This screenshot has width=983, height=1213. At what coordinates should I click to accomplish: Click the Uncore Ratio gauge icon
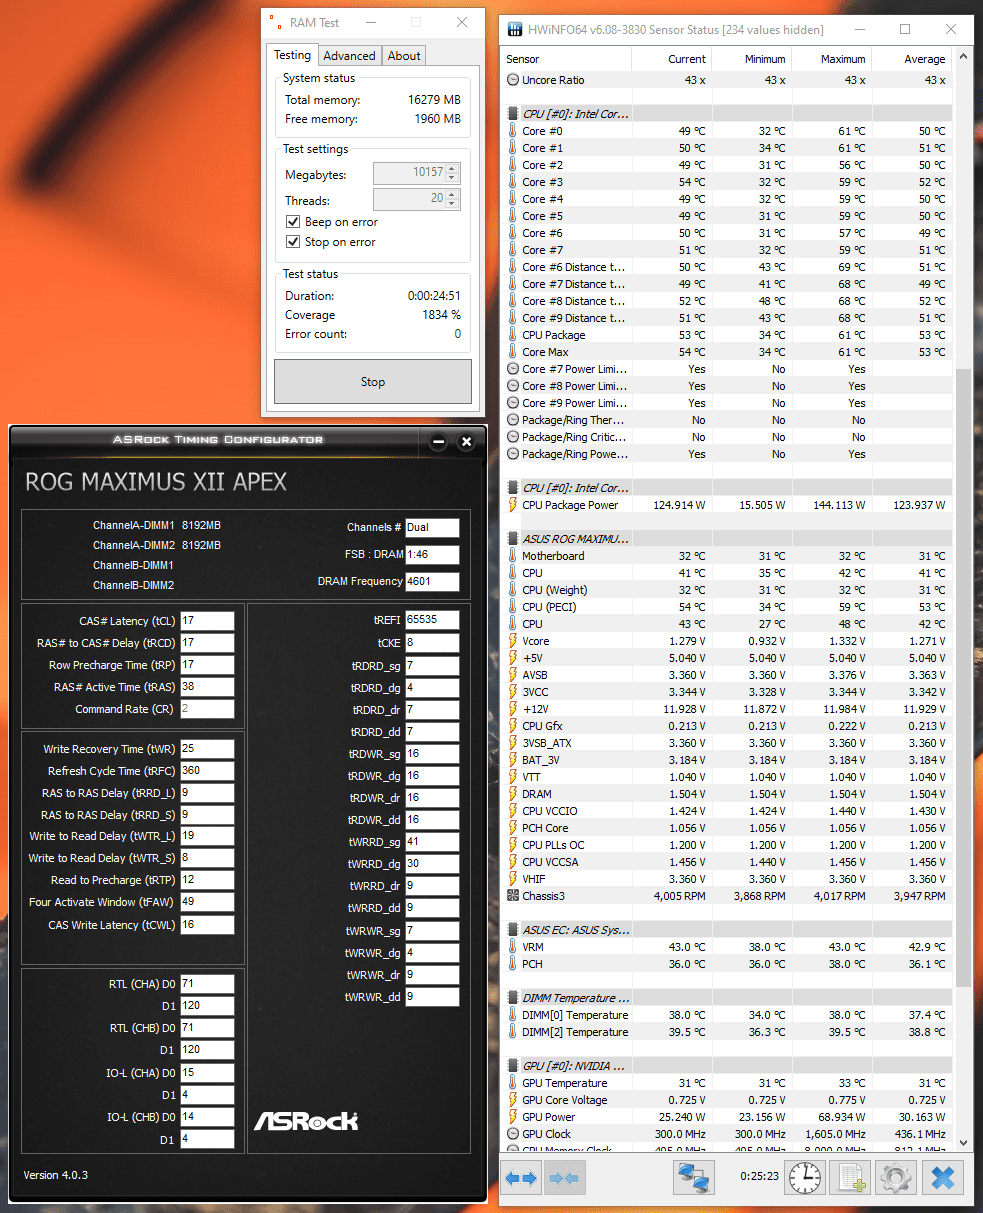point(513,80)
